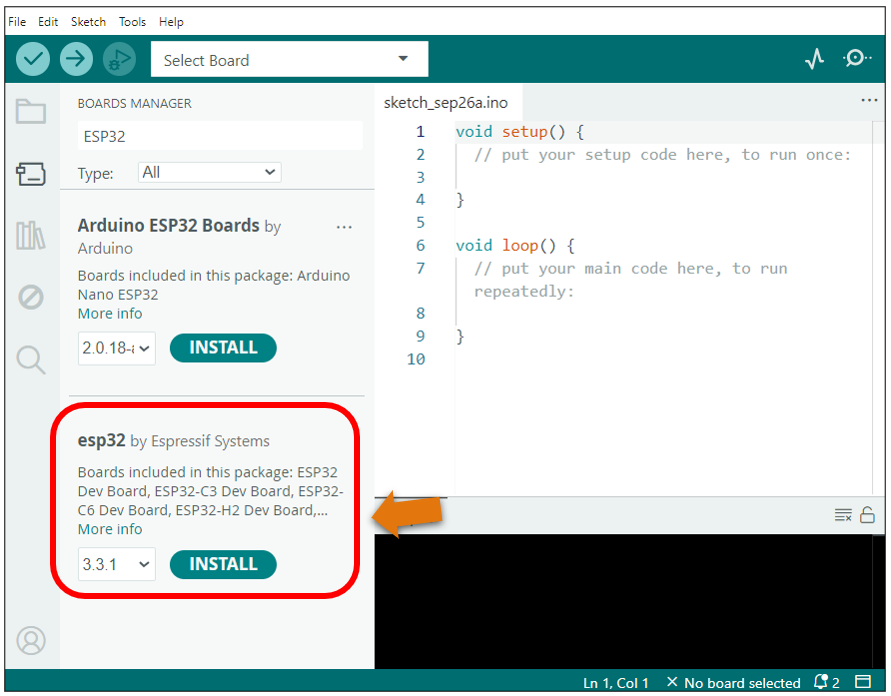Toggle the Boards Manager sidebar icon
891x696 pixels.
pos(31,173)
